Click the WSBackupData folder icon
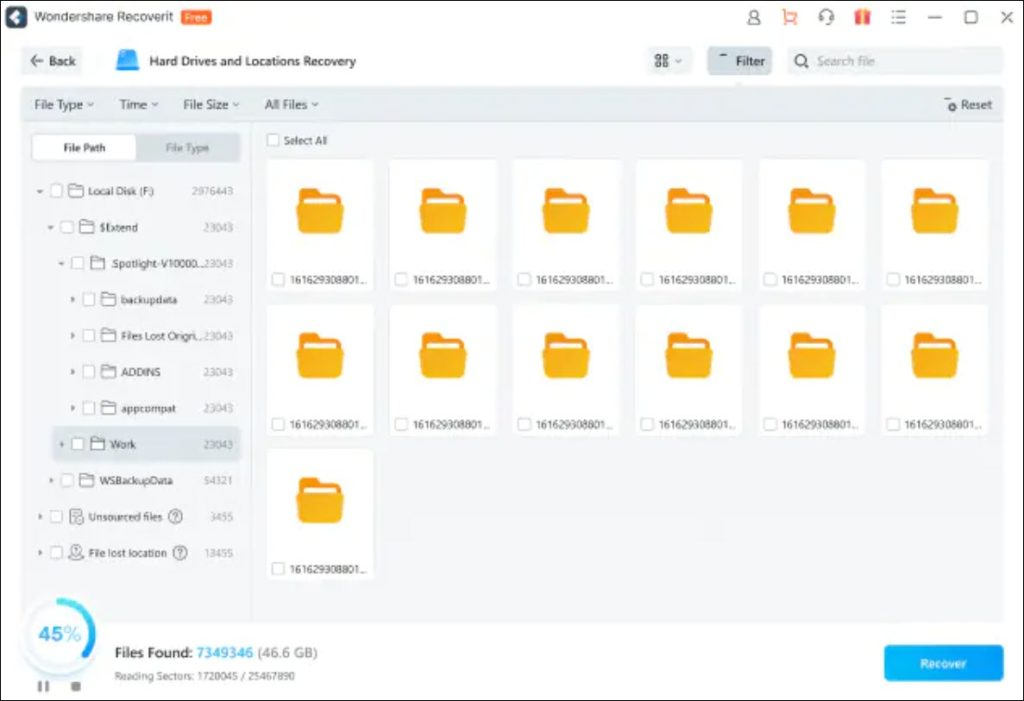The height and width of the screenshot is (701, 1024). point(87,480)
